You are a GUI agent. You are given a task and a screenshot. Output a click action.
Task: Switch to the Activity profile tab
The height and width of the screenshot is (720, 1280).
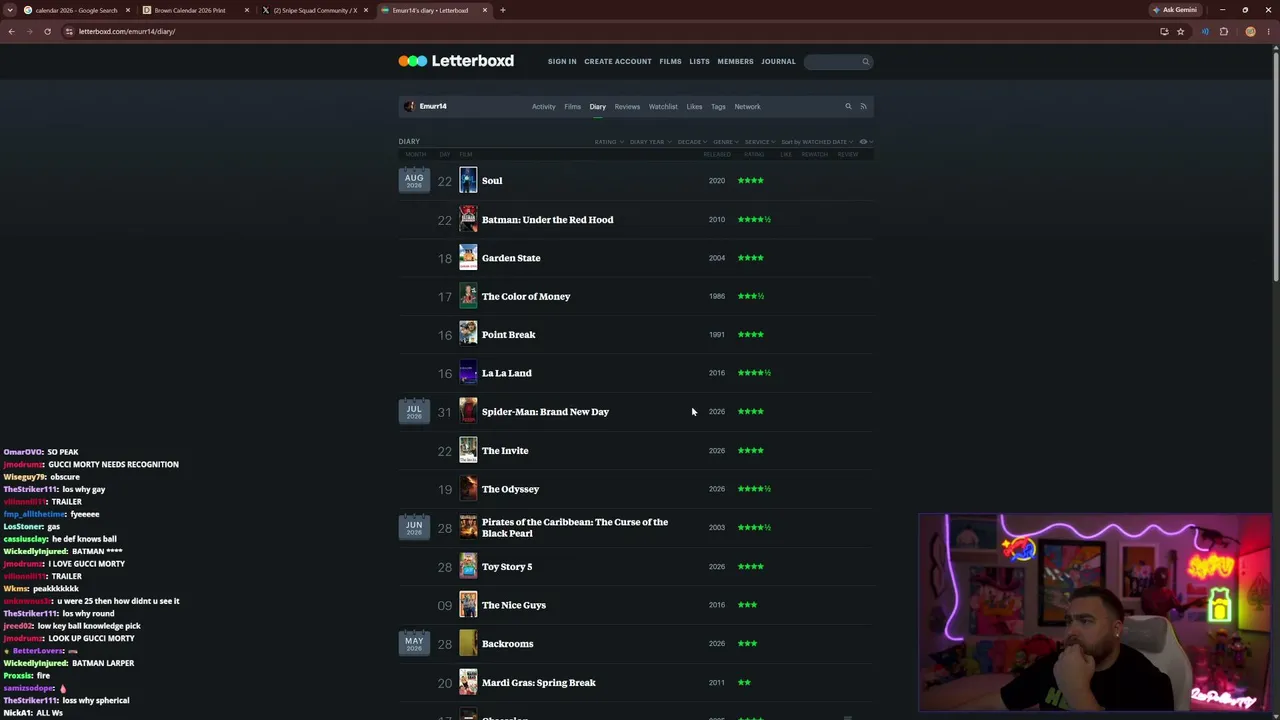coord(543,106)
